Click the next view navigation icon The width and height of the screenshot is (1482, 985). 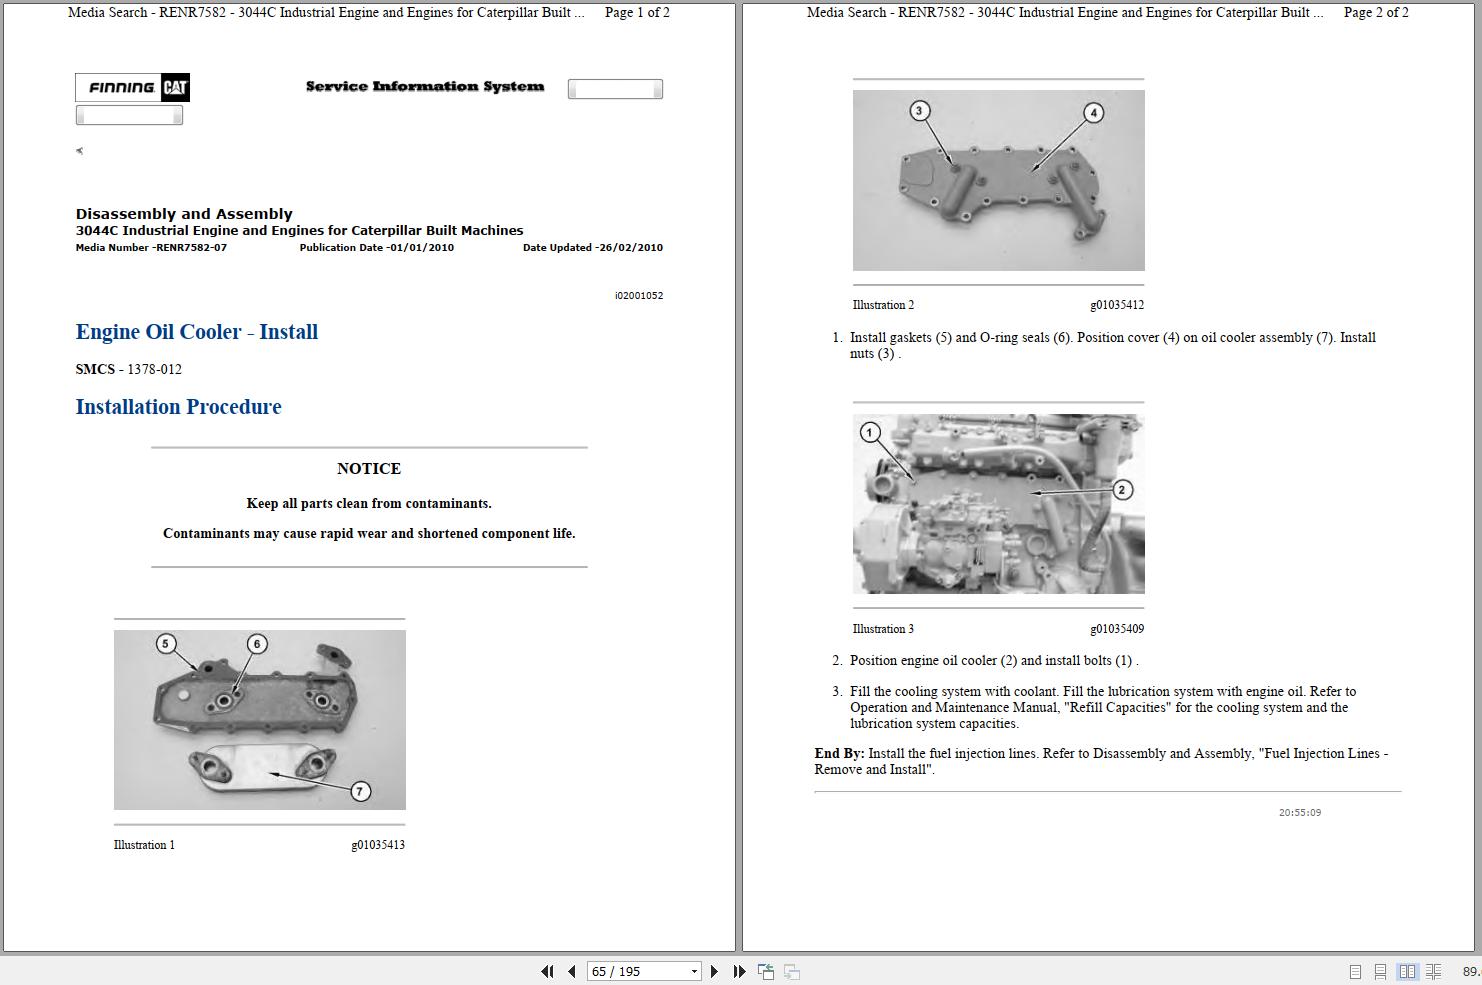click(791, 971)
